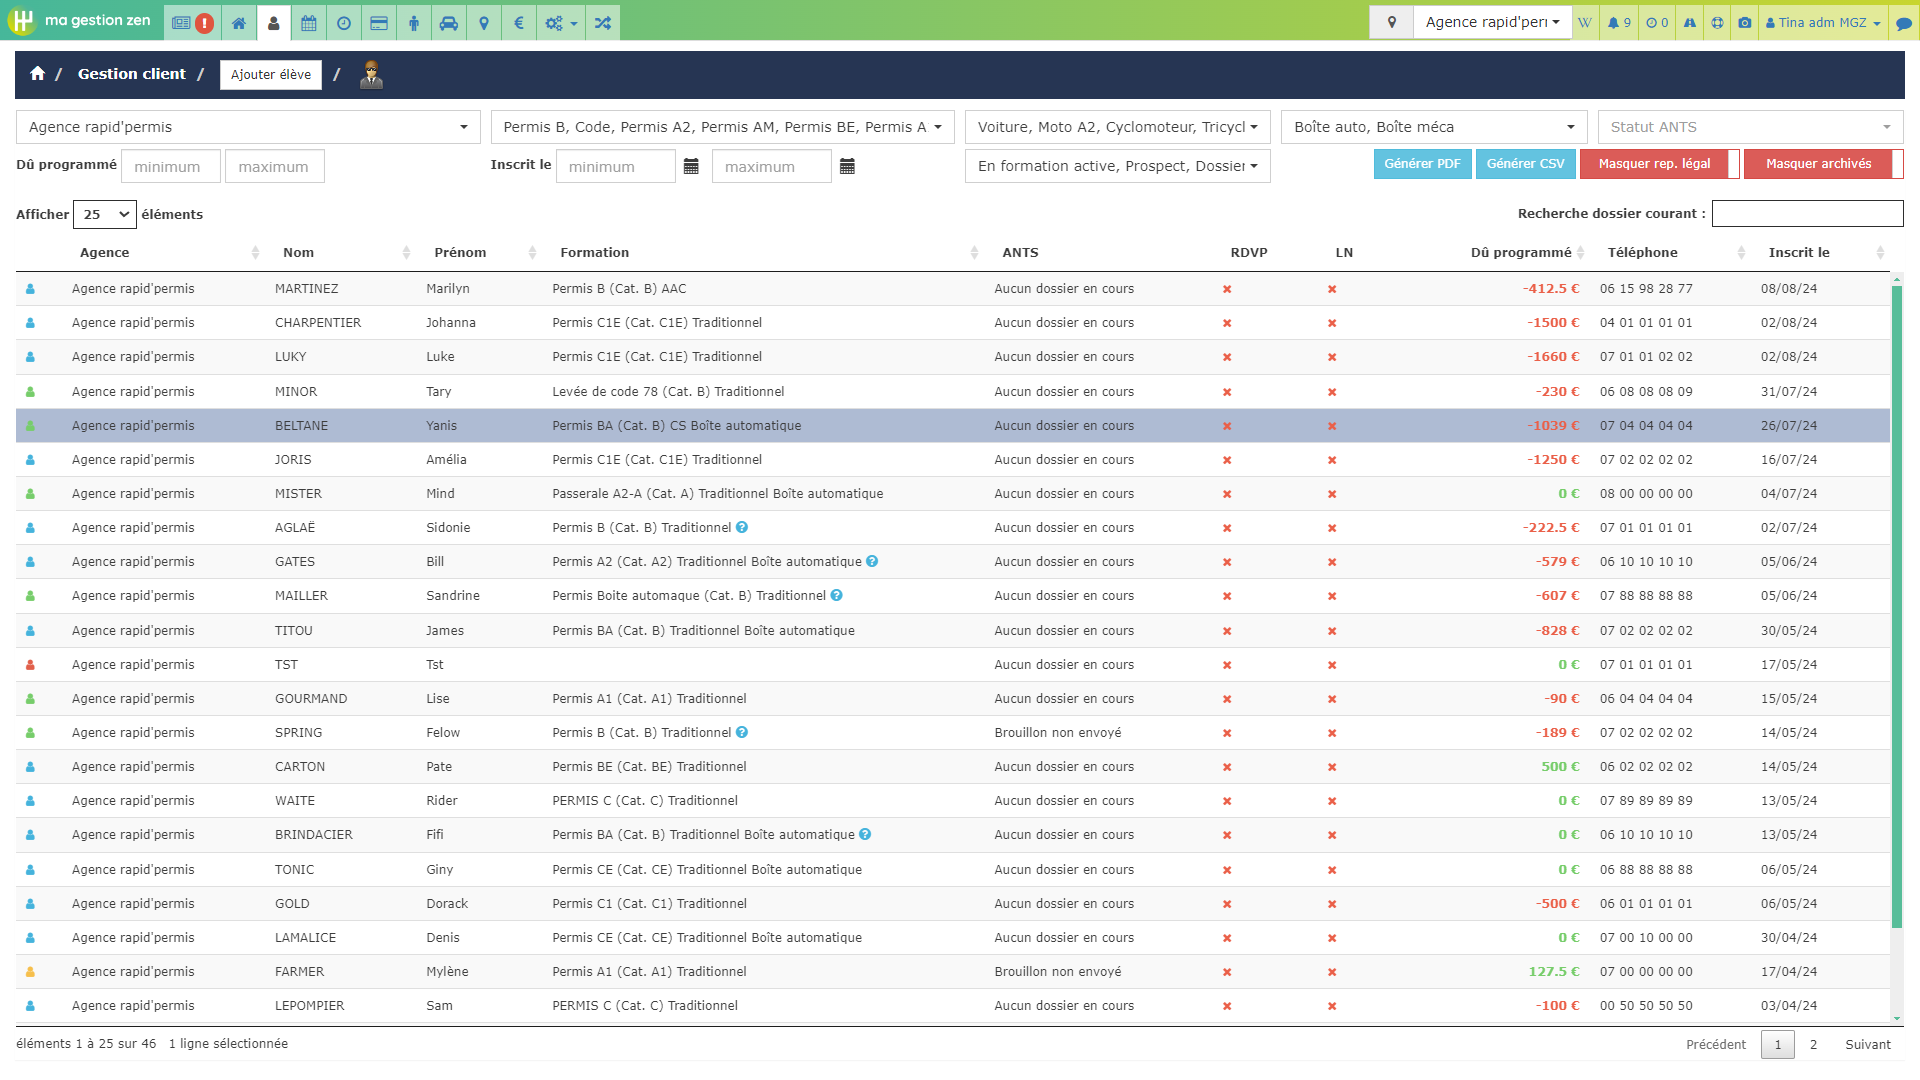Click help icon beside GATES Permis A2 formation
The height and width of the screenshot is (1080, 1920).
[872, 561]
